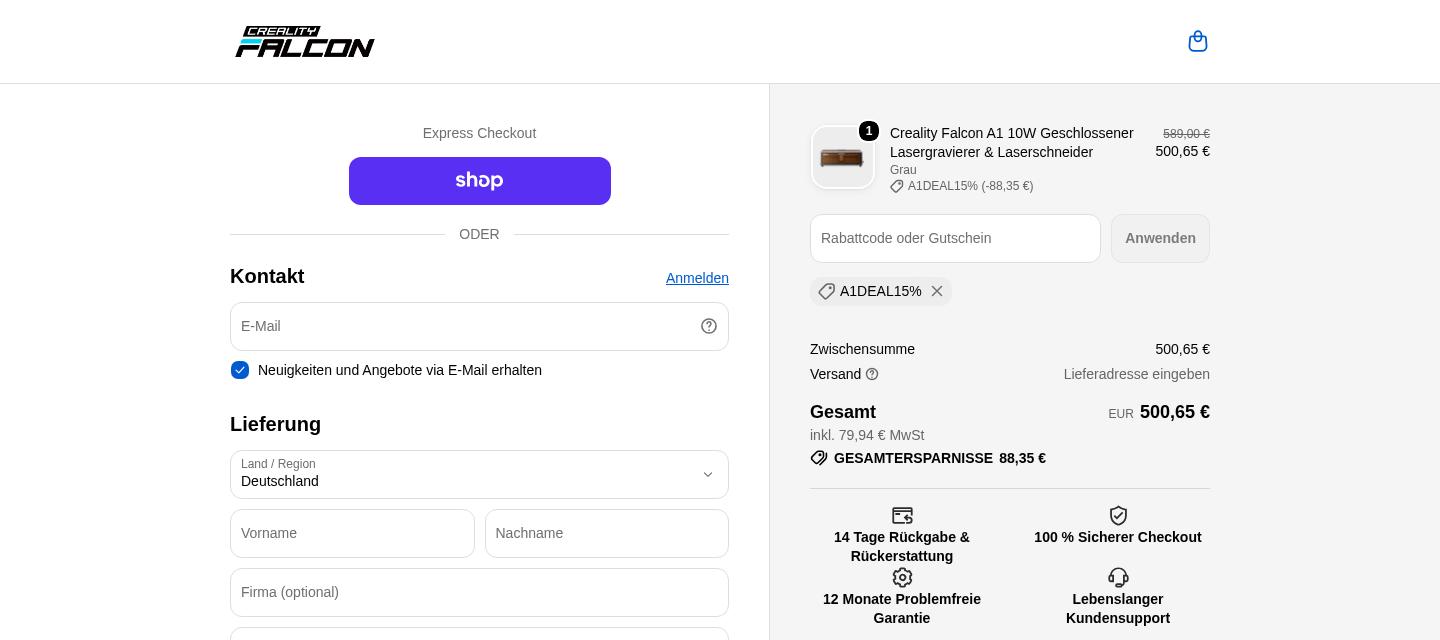This screenshot has height=640, width=1440.
Task: Click the discount tag icon under product name
Action: [897, 186]
